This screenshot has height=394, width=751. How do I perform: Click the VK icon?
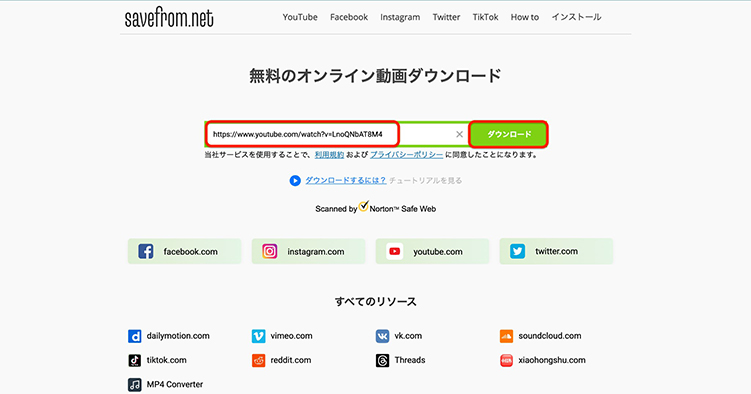coord(382,336)
